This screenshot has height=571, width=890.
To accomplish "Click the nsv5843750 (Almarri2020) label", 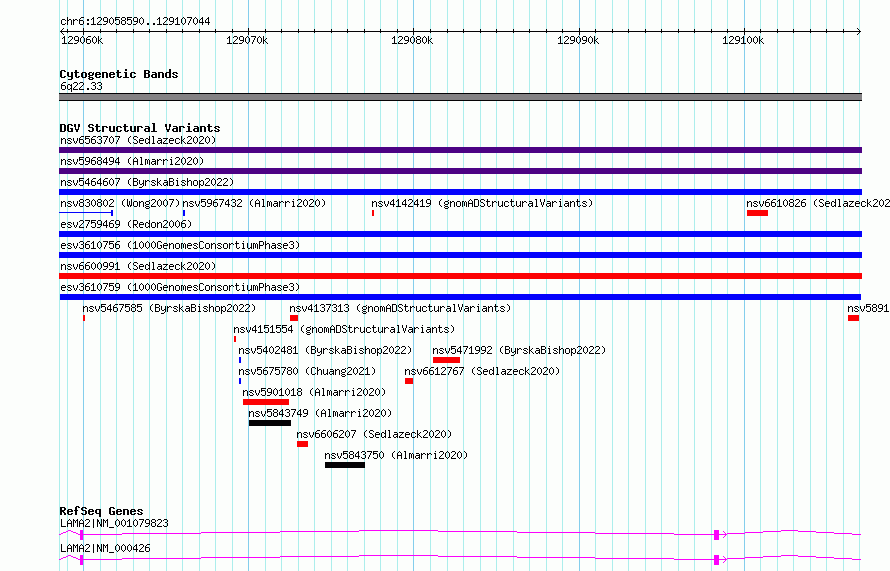I will 396,455.
